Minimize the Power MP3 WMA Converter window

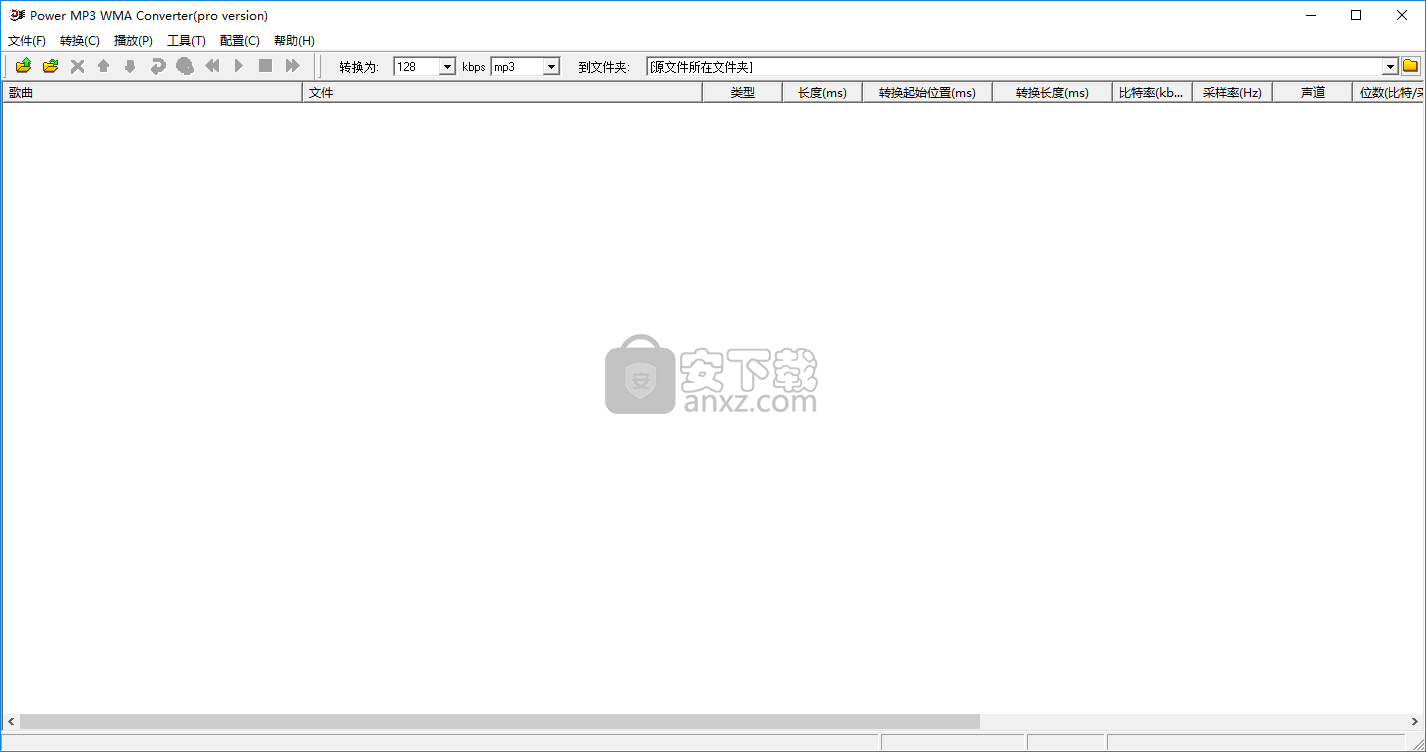pos(1310,15)
